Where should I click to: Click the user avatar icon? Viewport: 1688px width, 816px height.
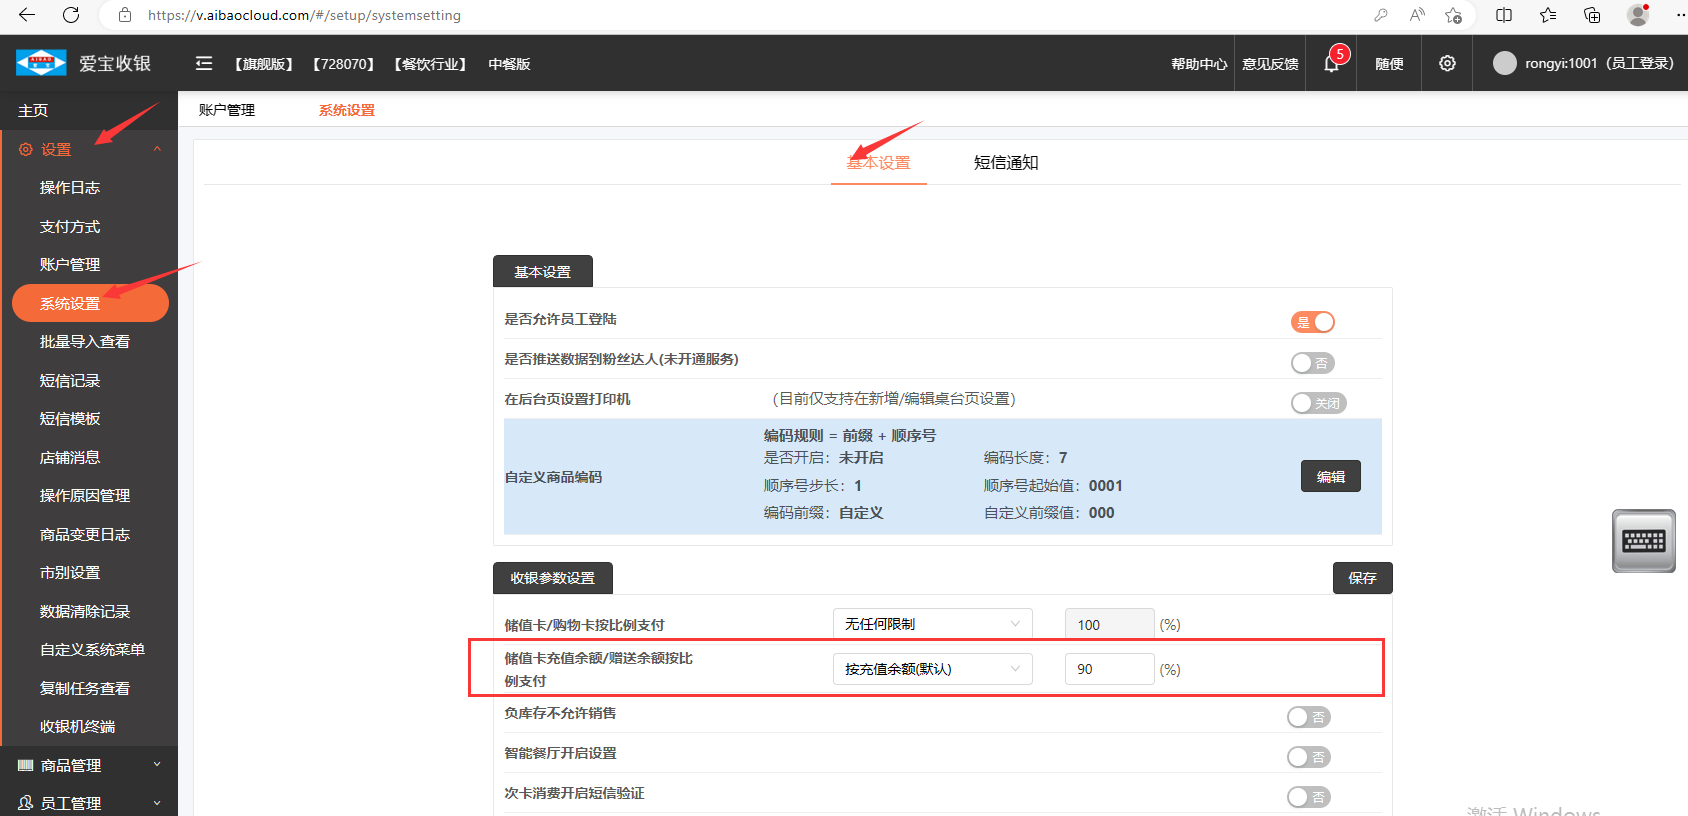1504,63
